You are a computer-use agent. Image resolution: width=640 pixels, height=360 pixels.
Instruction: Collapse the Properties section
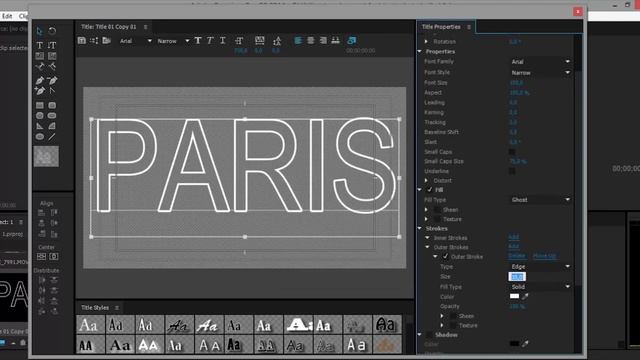pos(420,51)
